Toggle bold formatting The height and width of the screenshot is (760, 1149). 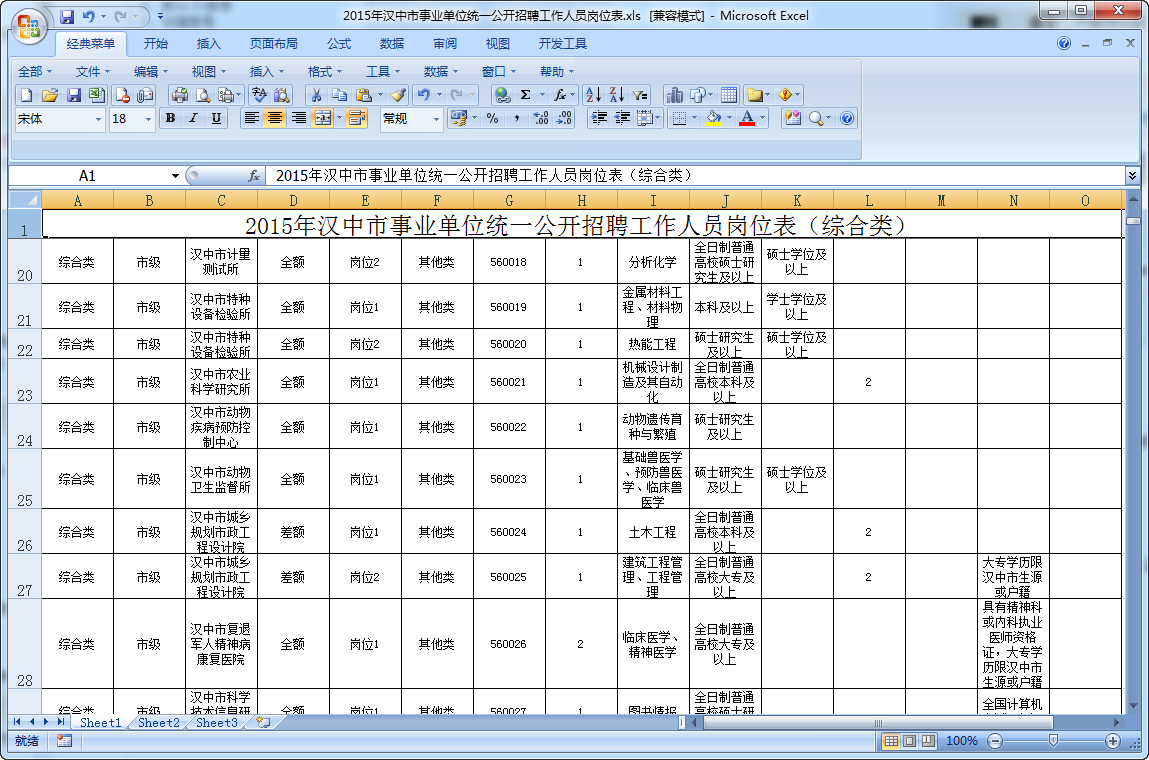pos(168,118)
